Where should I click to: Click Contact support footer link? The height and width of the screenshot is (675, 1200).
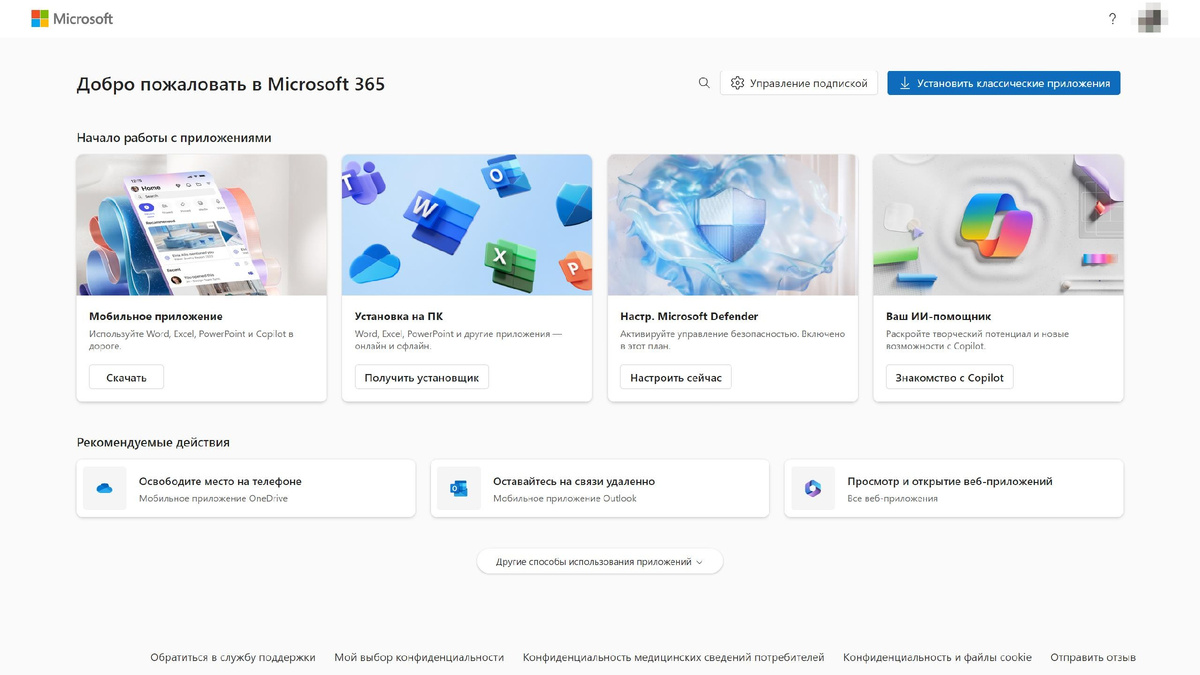click(233, 657)
